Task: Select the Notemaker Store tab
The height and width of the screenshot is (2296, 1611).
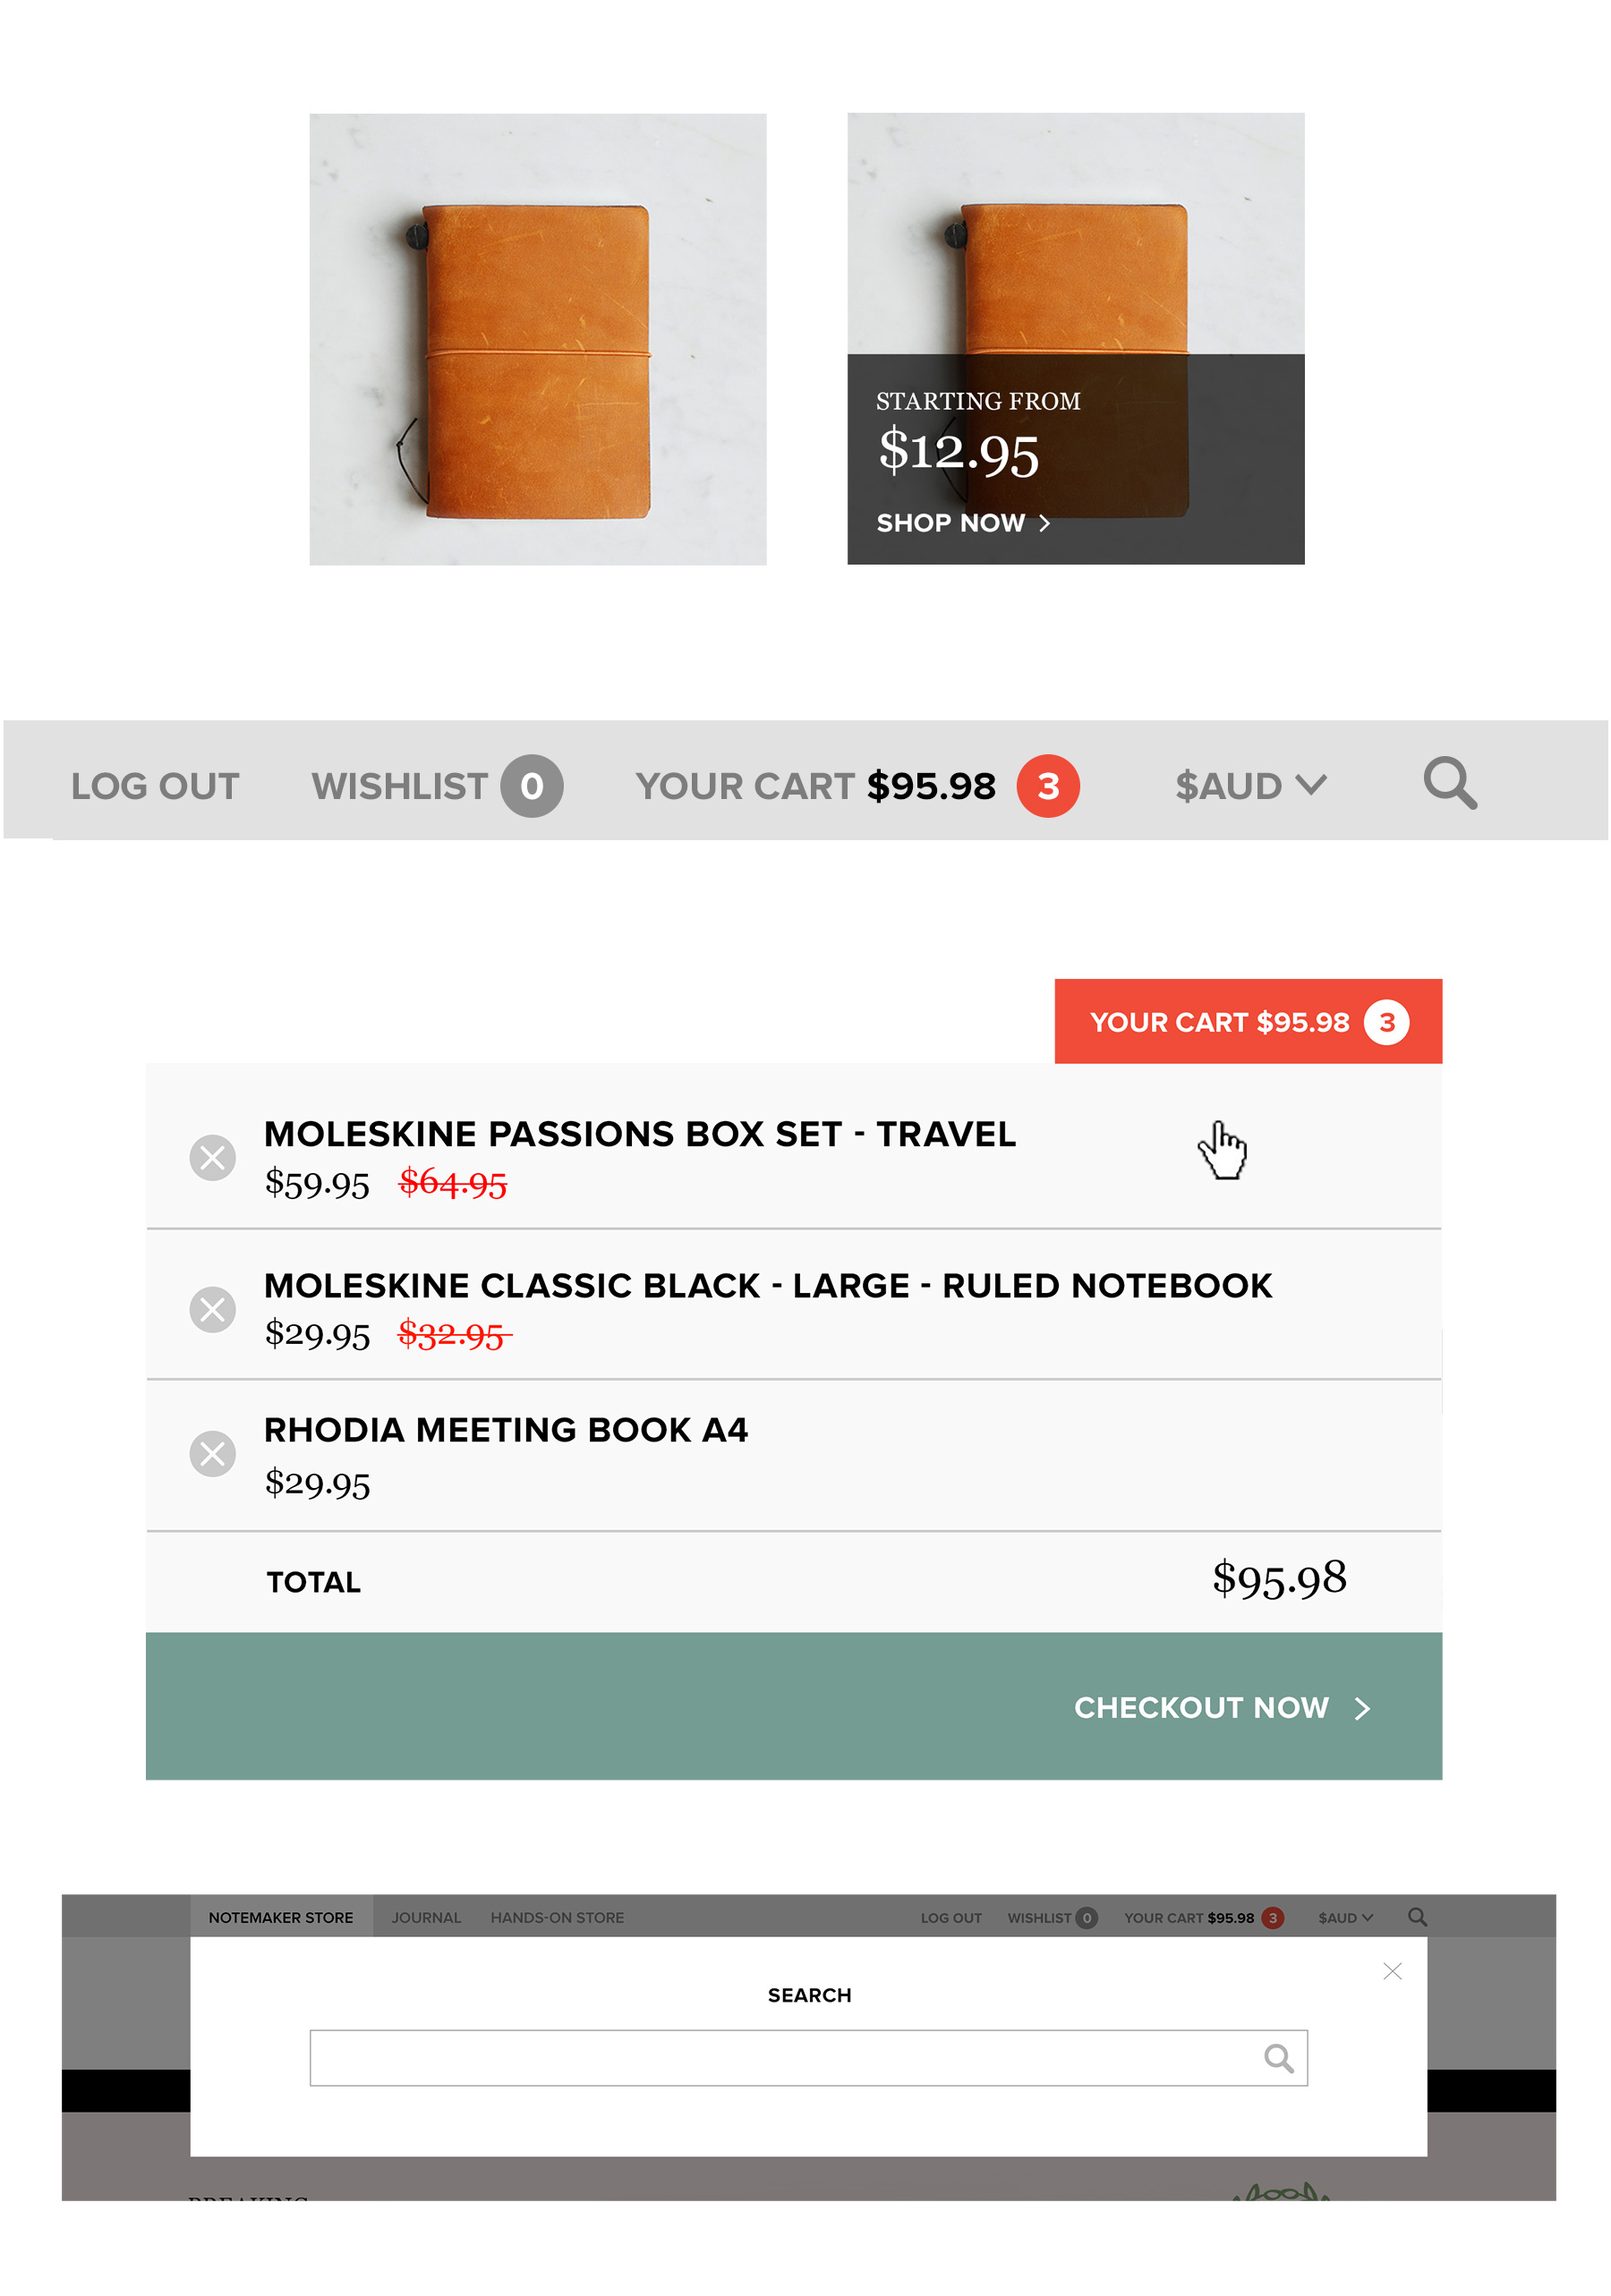Action: point(281,1917)
